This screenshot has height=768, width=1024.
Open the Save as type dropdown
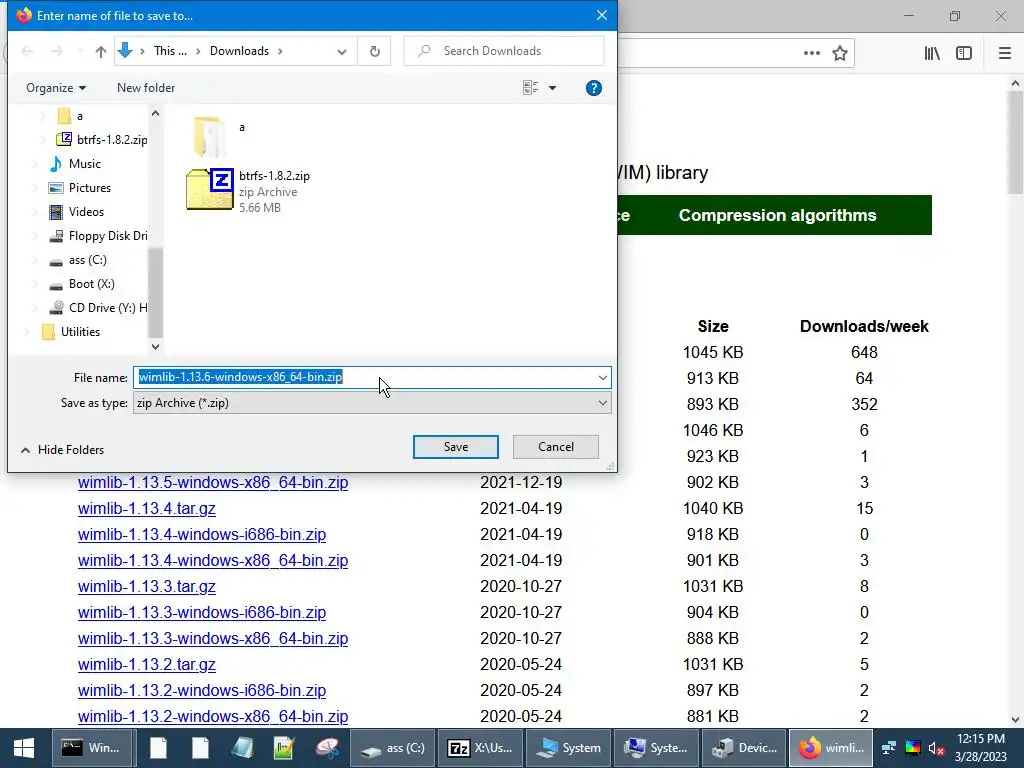click(603, 403)
